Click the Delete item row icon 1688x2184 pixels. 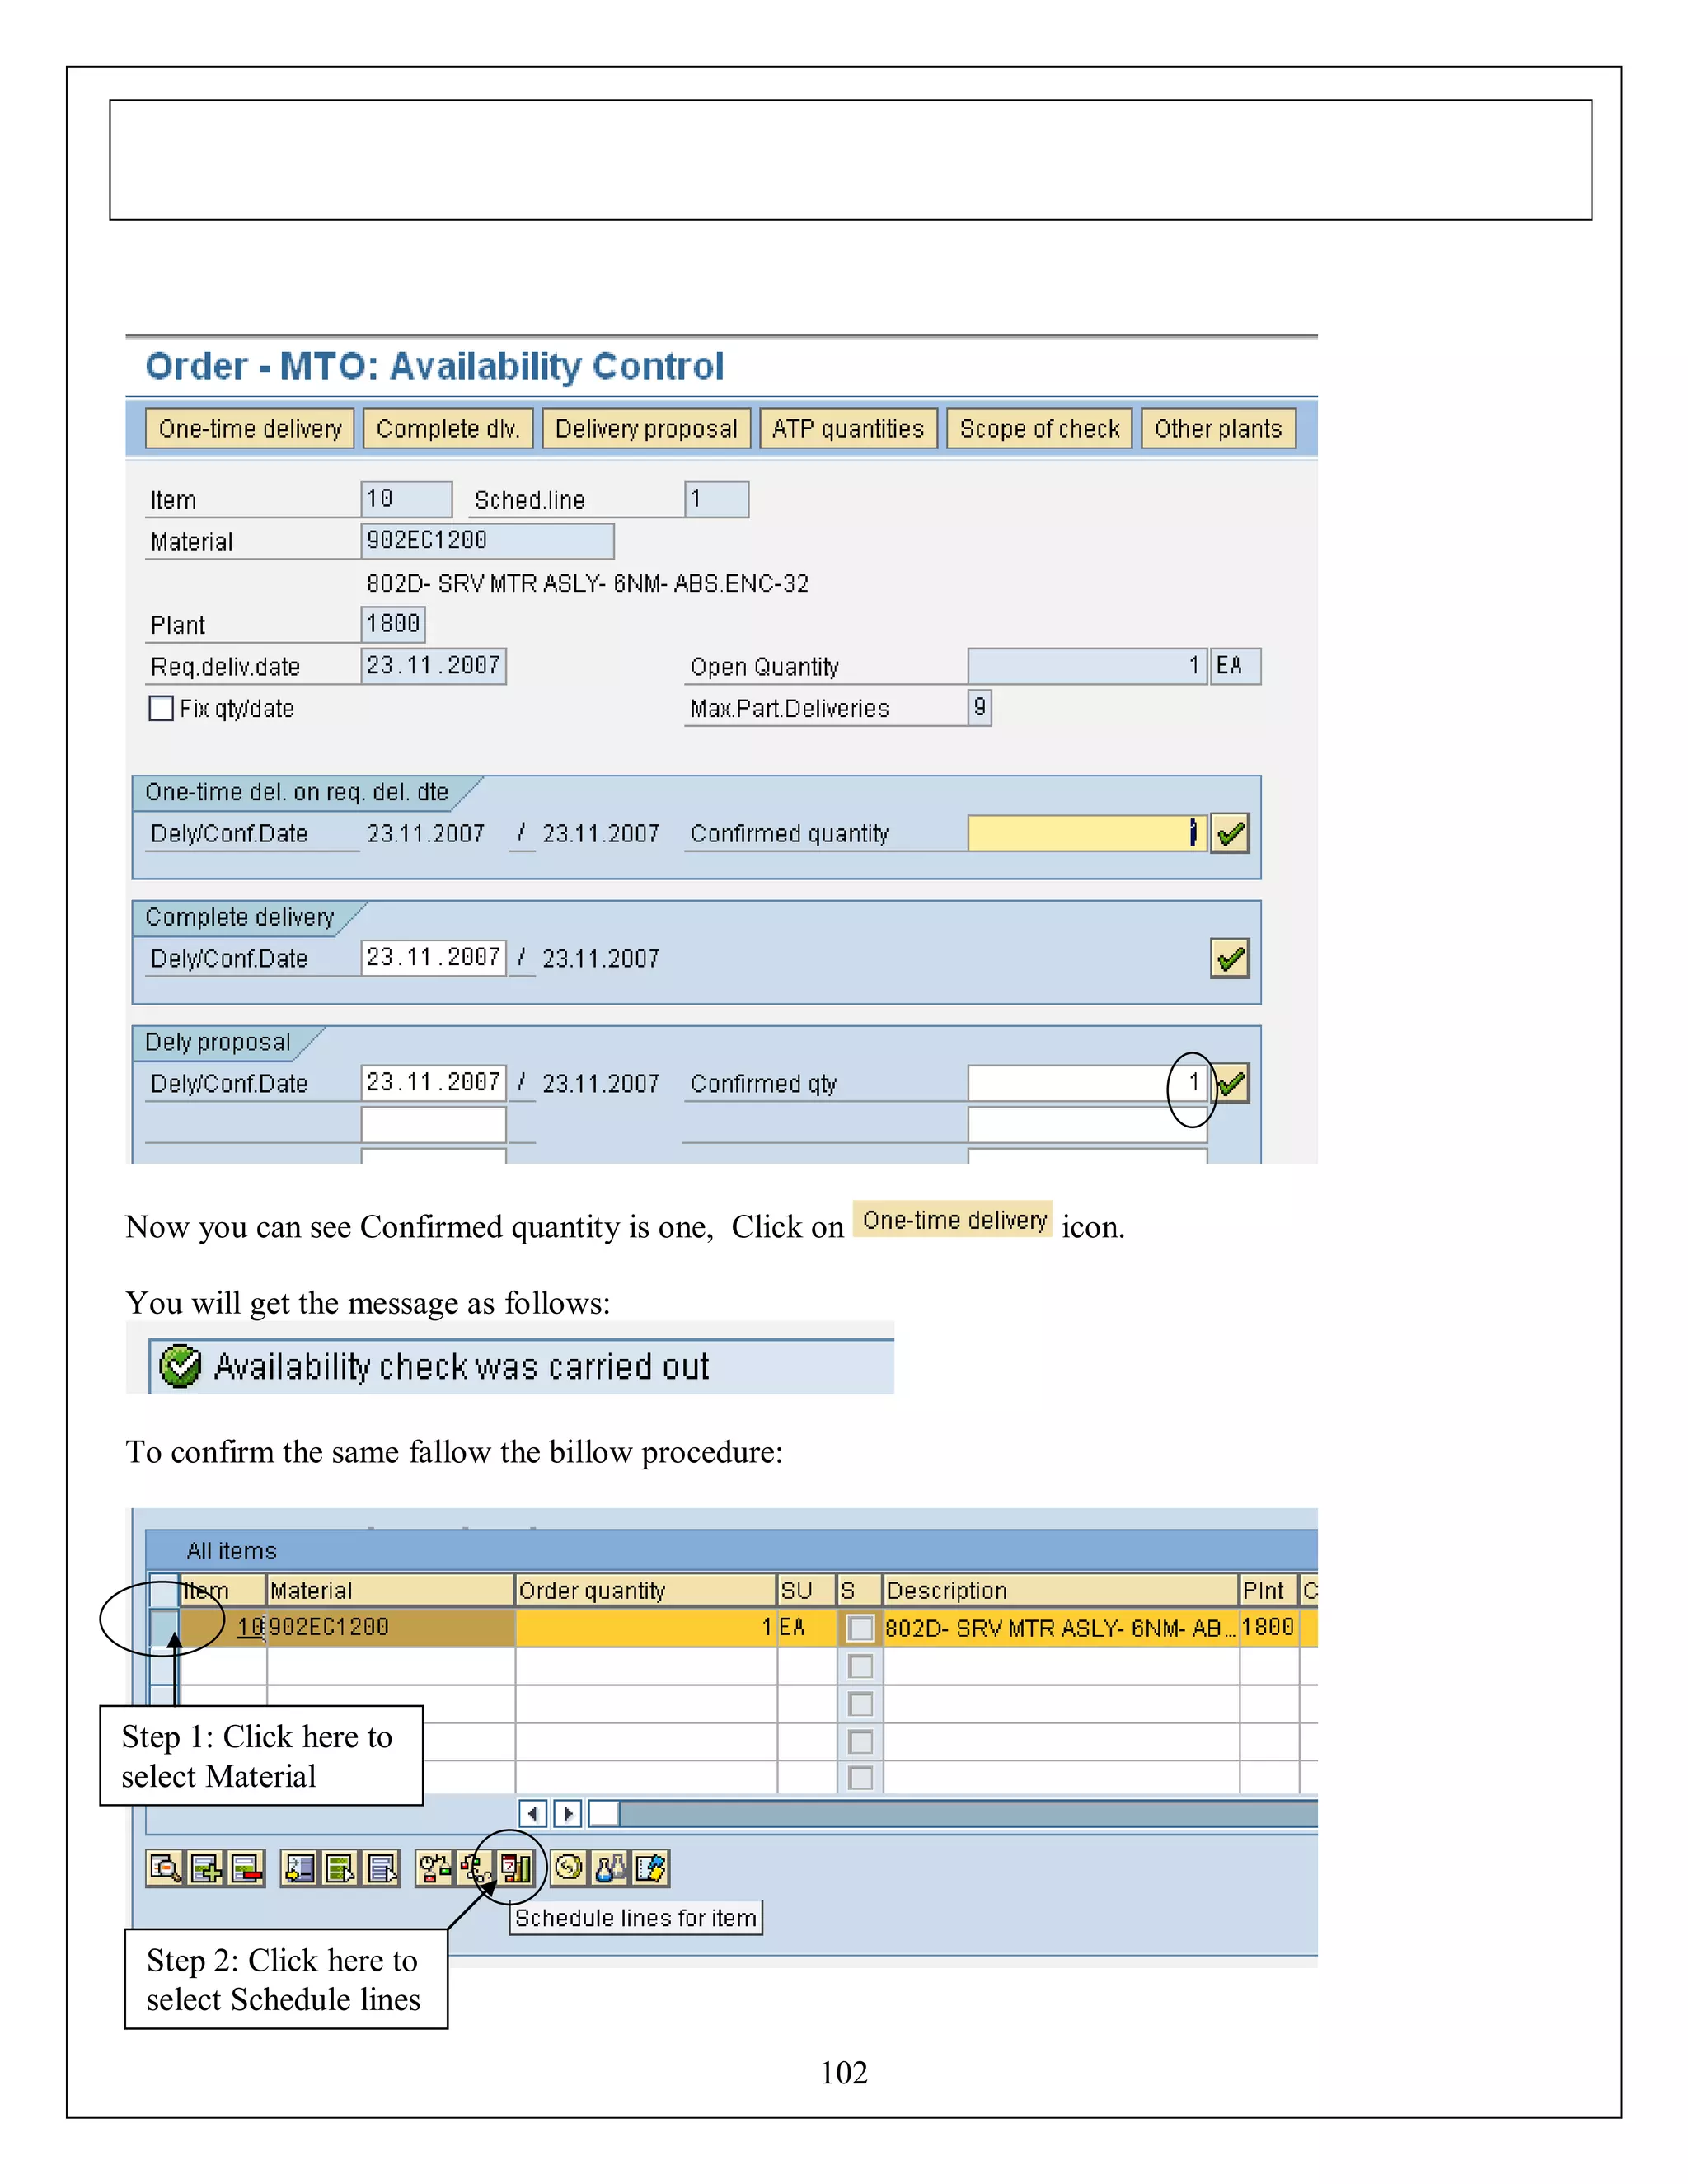(x=246, y=1868)
